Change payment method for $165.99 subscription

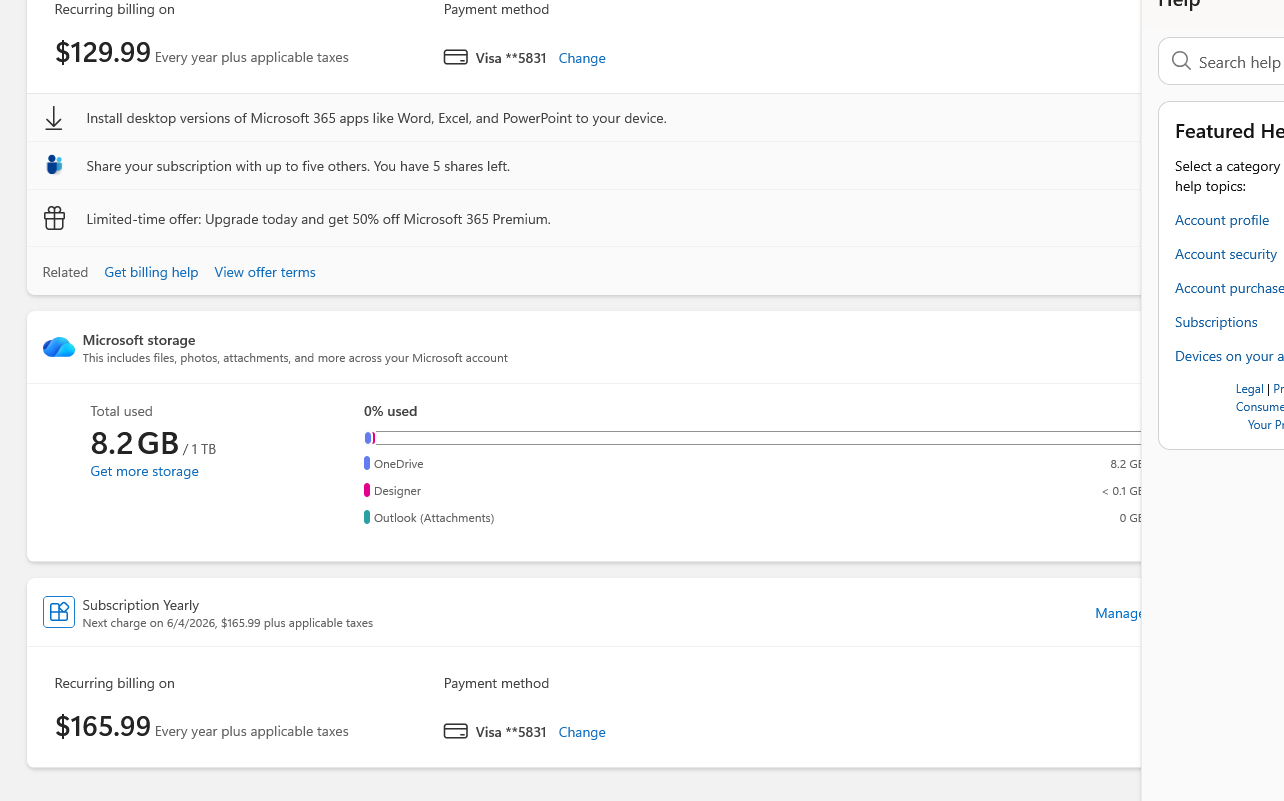coord(582,732)
